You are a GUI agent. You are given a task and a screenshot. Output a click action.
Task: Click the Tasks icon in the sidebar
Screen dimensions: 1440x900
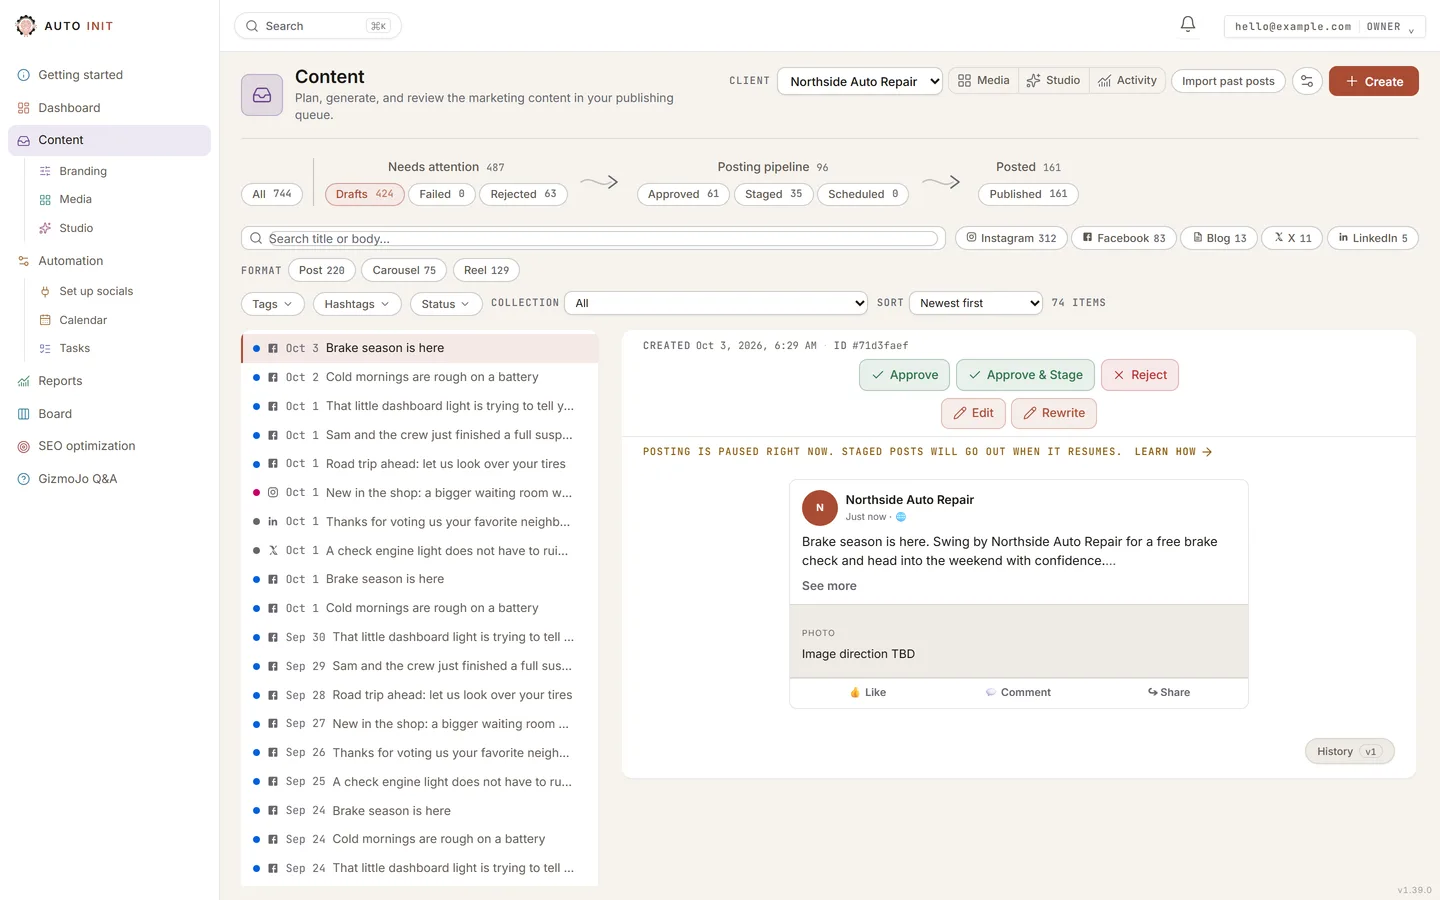tap(45, 349)
